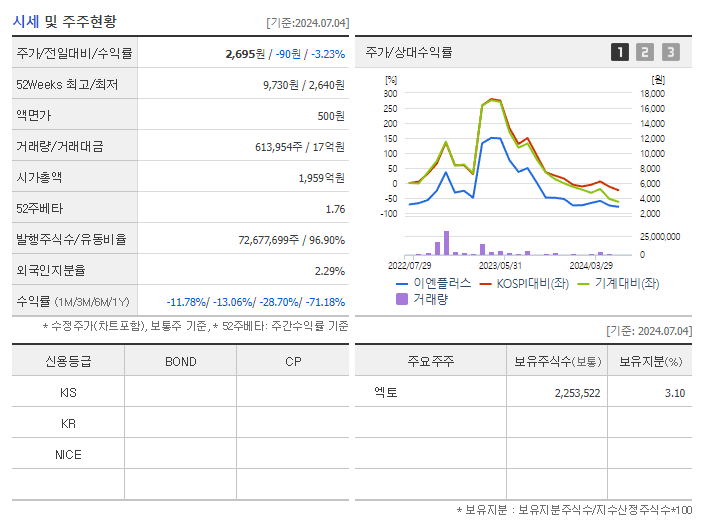Click the KOSPI대비(좌) red legend line
The width and height of the screenshot is (702, 525).
click(485, 284)
